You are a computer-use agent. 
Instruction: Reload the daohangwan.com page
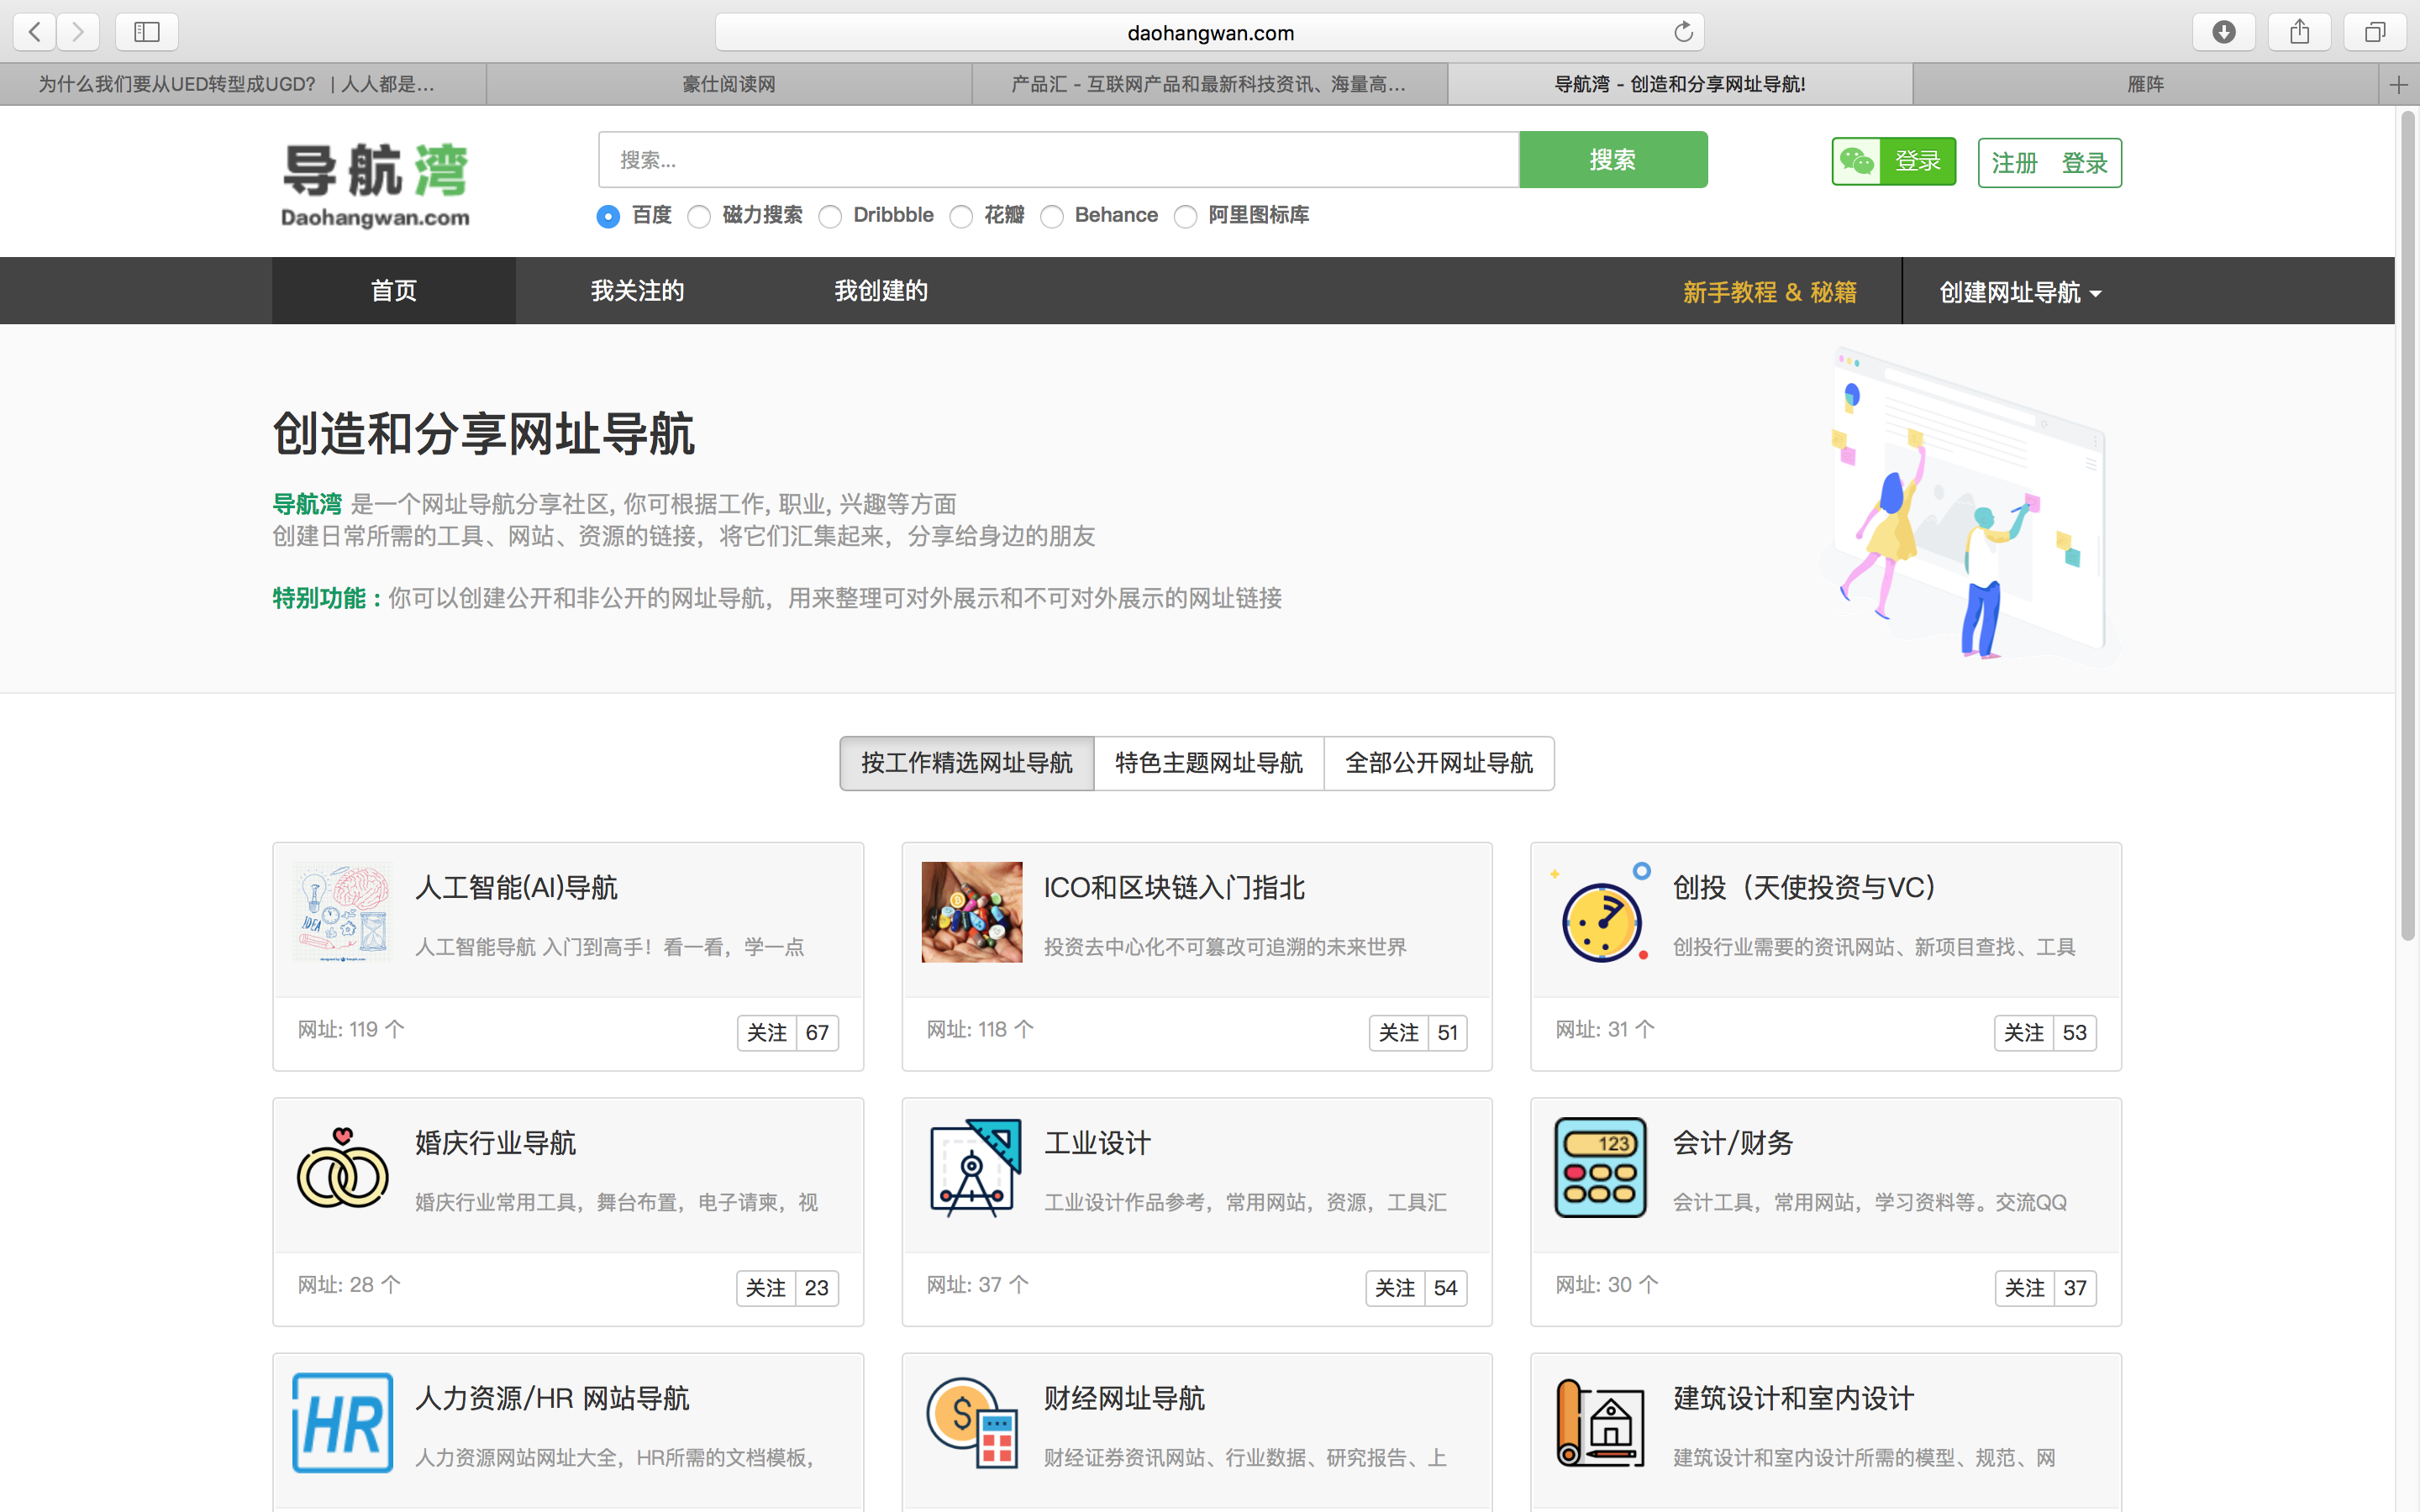1683,32
